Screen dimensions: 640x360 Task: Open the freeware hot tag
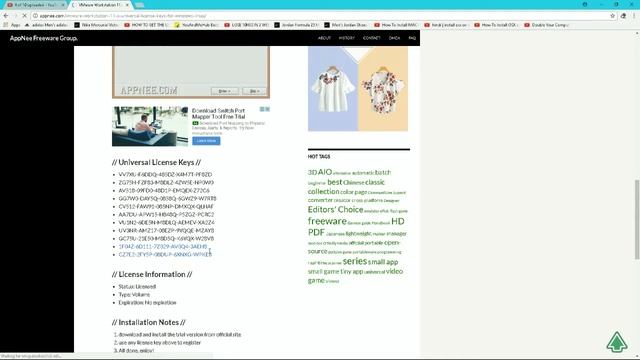[327, 221]
